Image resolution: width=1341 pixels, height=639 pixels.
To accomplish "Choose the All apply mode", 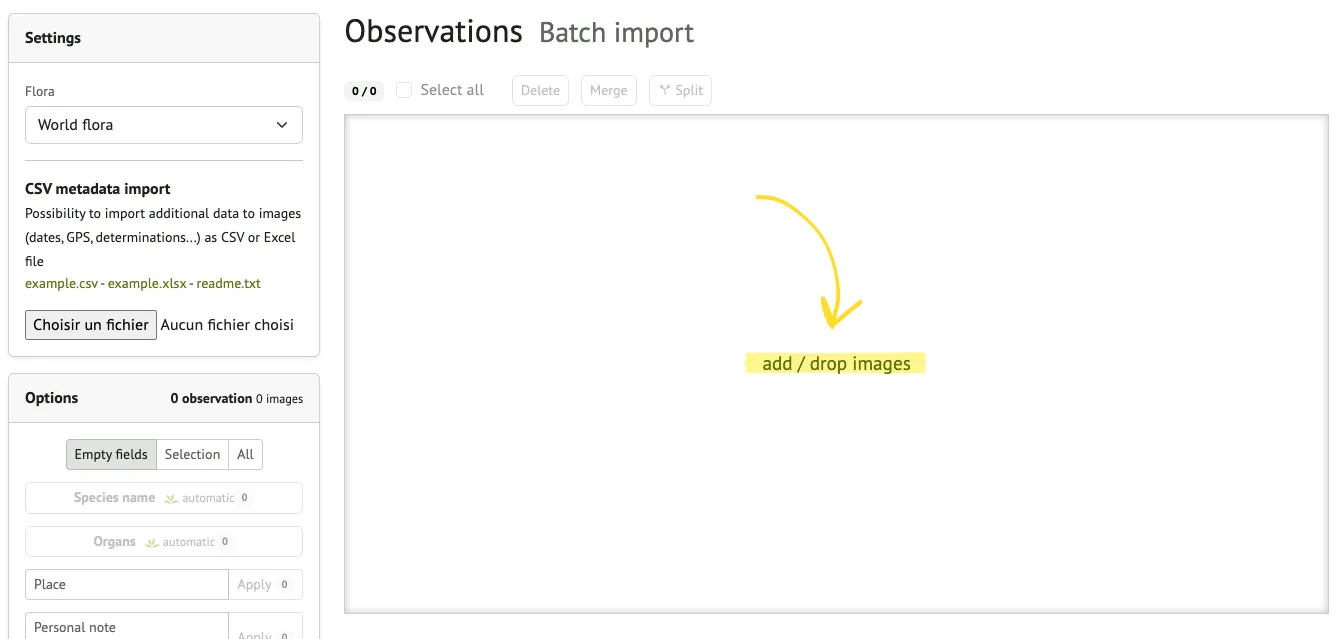I will coord(246,454).
